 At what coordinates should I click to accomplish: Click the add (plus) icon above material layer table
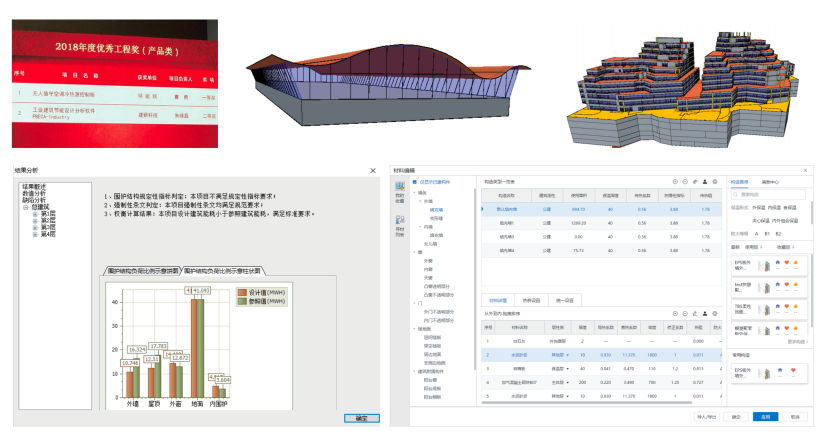[675, 313]
